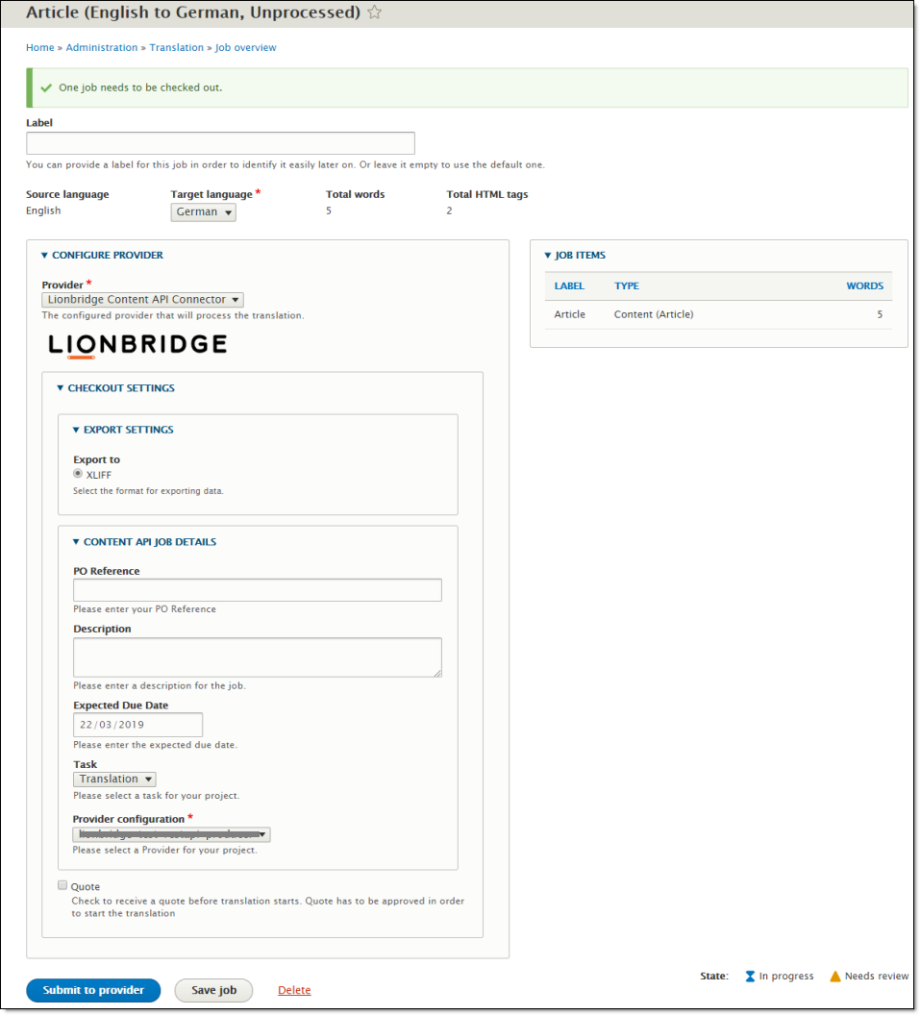Viewport: 920px width, 1015px height.
Task: Click the green checkmark status icon
Action: coord(46,88)
